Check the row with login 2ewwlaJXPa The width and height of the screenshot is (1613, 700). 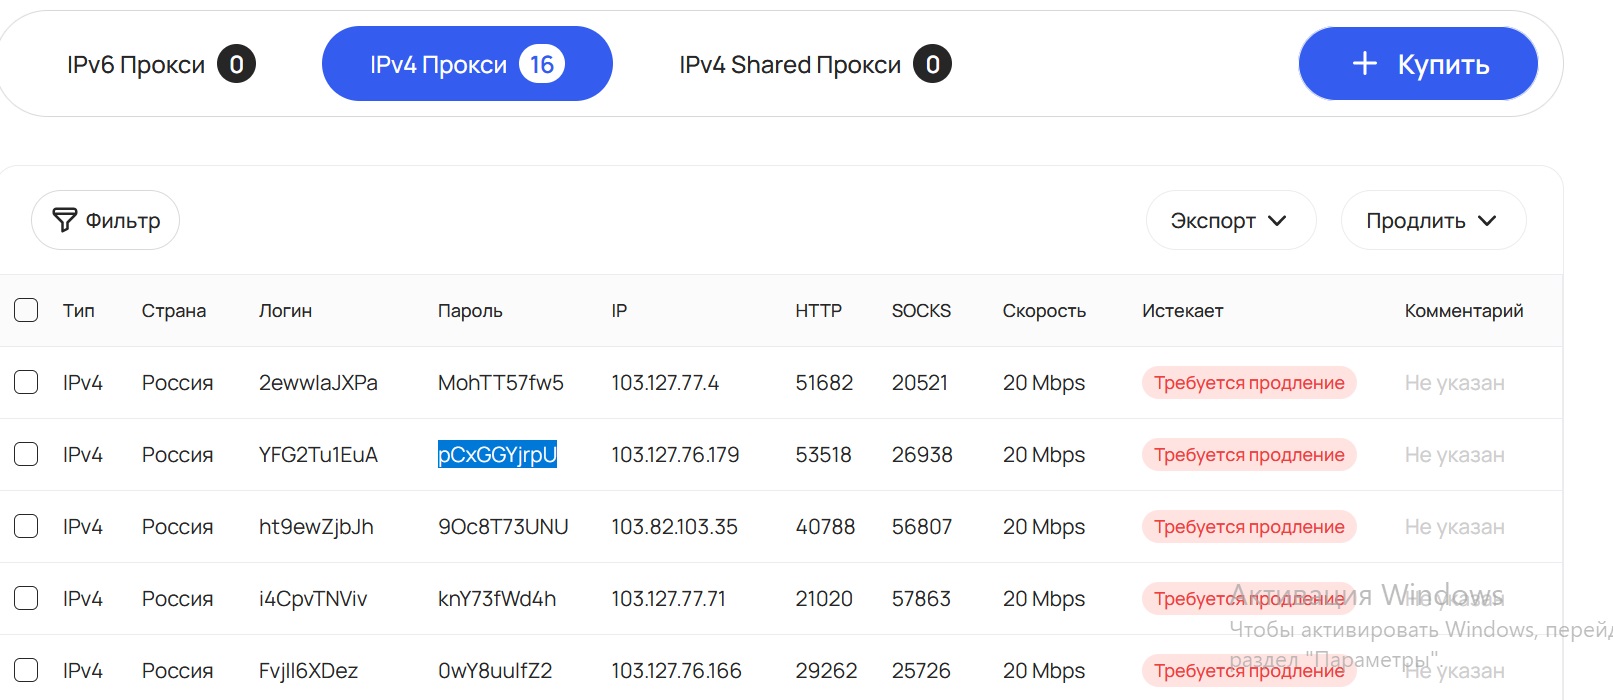[26, 382]
